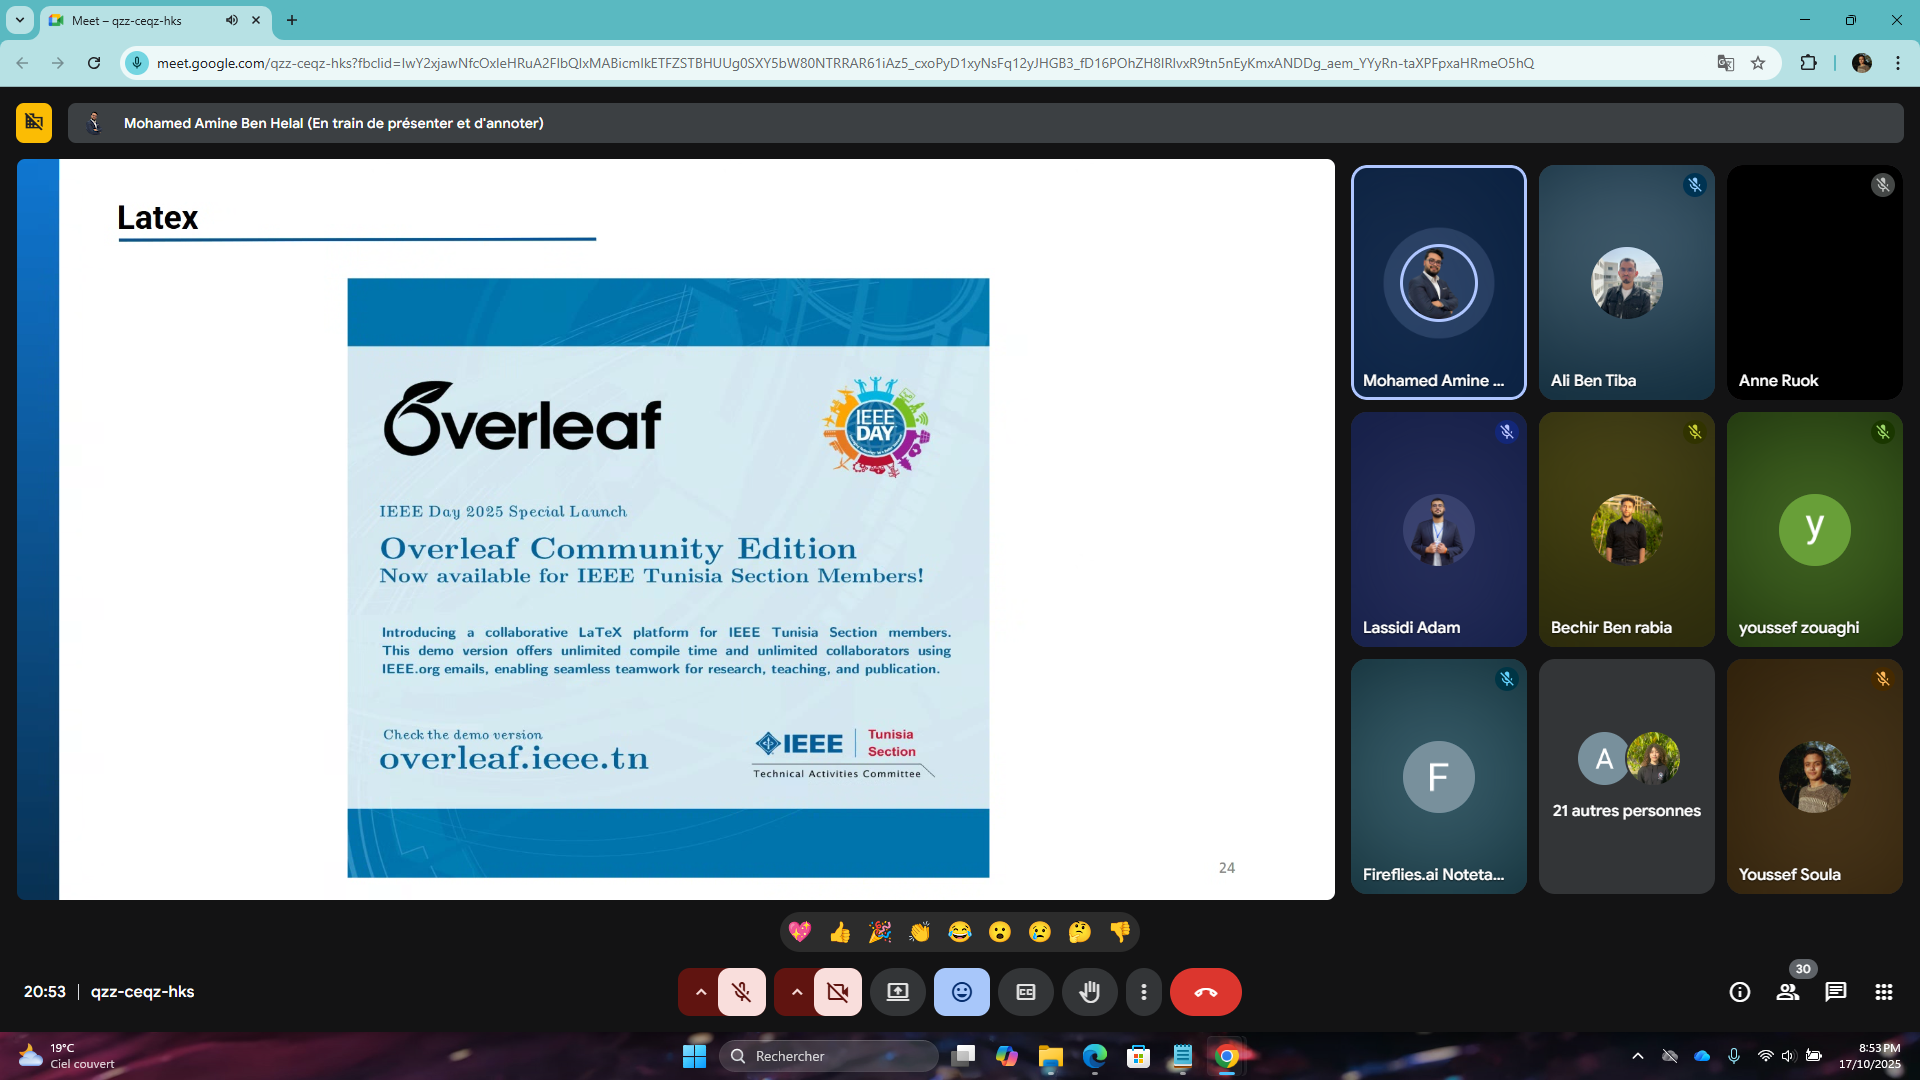This screenshot has height=1080, width=1920.
Task: Toggle closed captions button
Action: pos(1026,992)
